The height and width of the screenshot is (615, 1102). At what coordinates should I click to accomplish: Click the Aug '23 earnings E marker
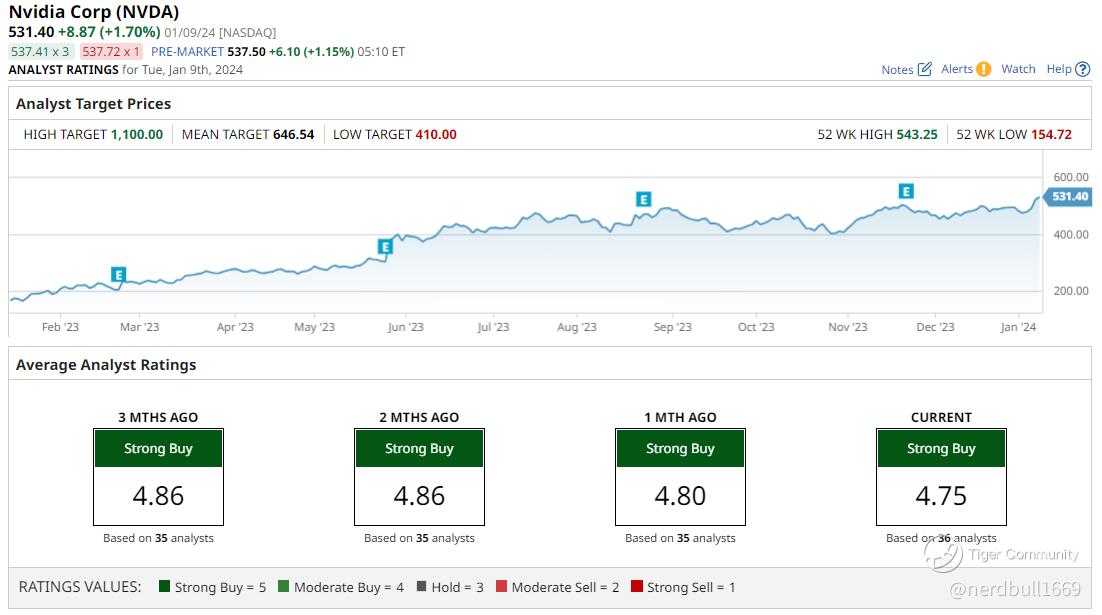click(643, 200)
